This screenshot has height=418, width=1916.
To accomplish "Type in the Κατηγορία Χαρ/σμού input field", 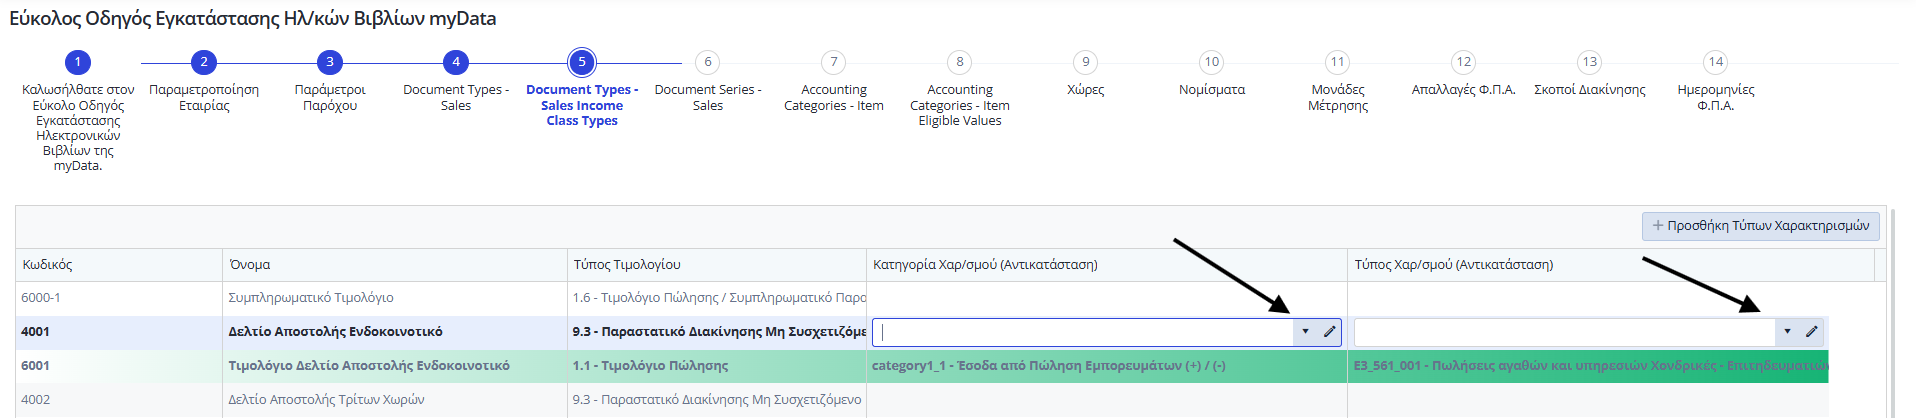I will point(1085,332).
